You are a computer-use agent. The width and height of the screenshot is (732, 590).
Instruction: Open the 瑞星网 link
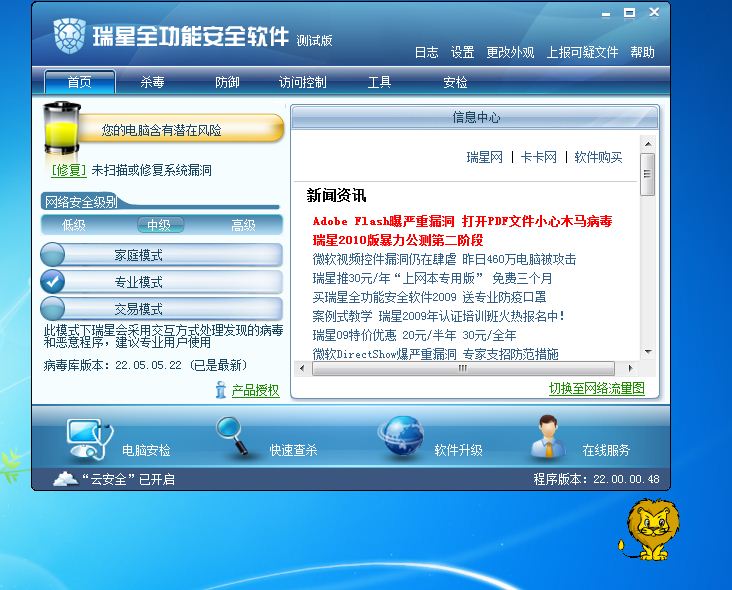485,157
